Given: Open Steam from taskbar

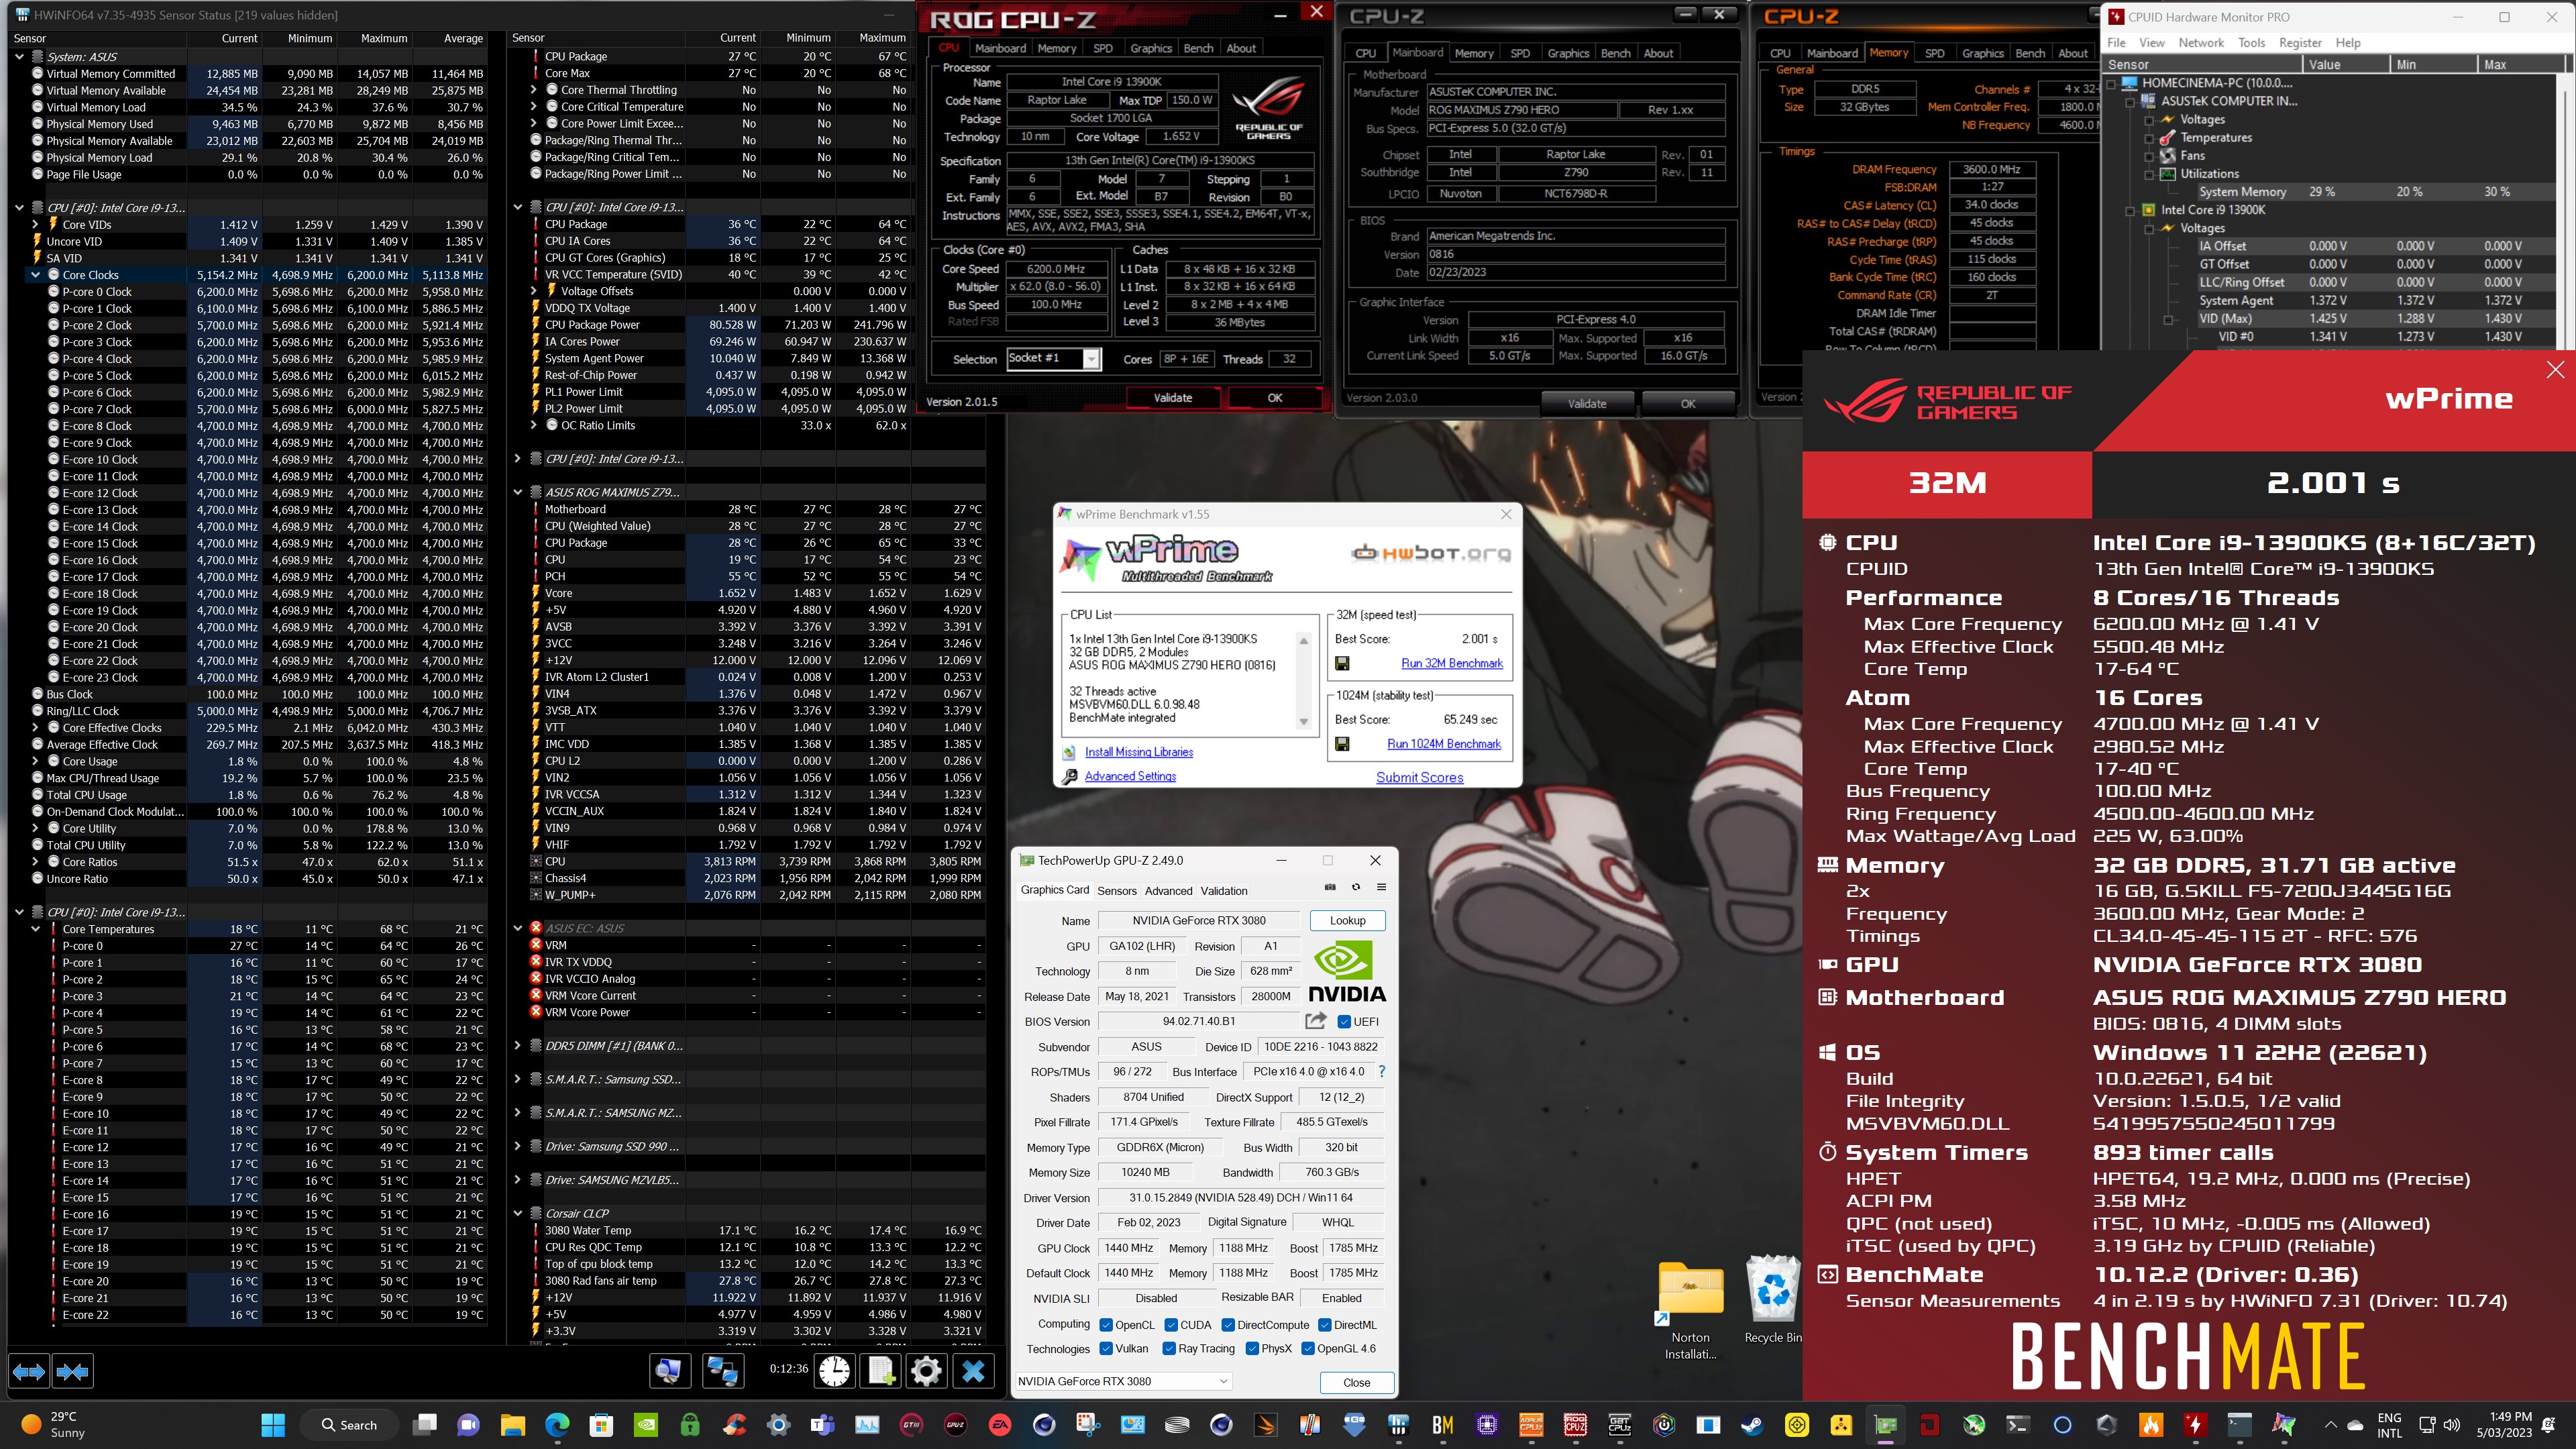Looking at the screenshot, I should (x=1752, y=1424).
